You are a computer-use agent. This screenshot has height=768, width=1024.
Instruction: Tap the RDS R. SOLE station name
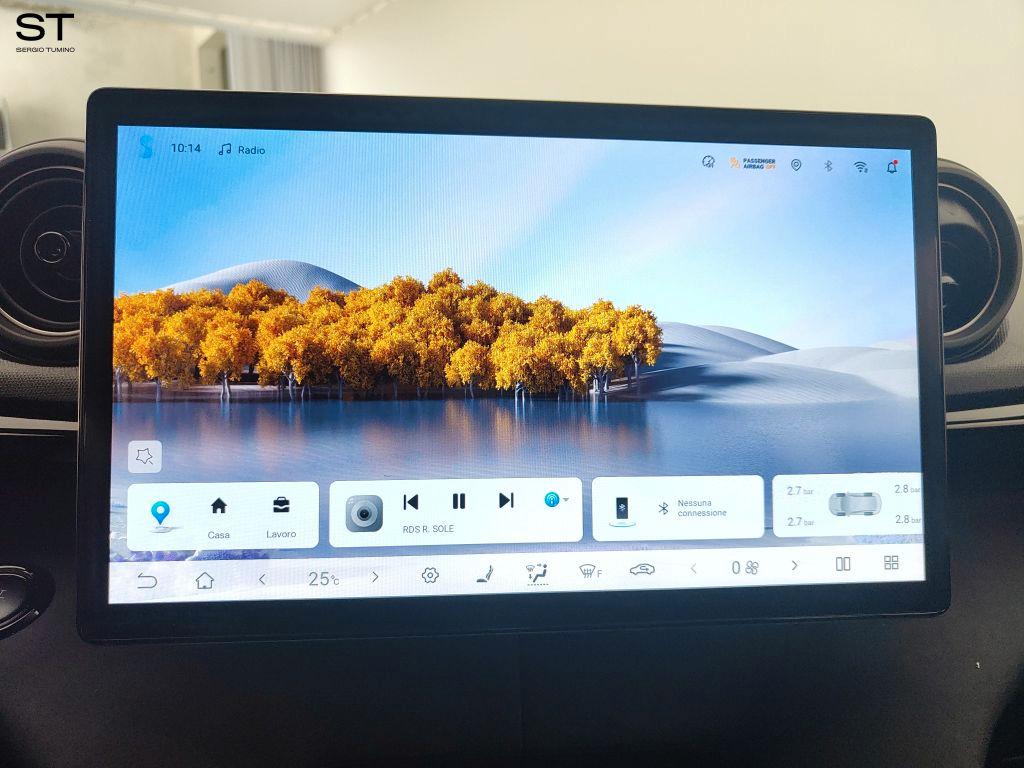[x=428, y=529]
